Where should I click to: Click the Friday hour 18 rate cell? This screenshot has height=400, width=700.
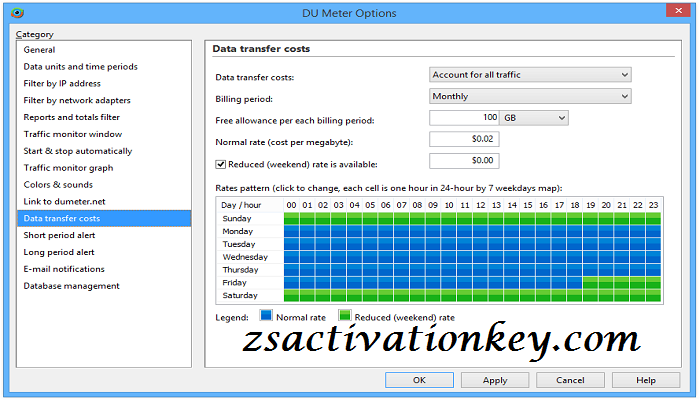coord(575,283)
